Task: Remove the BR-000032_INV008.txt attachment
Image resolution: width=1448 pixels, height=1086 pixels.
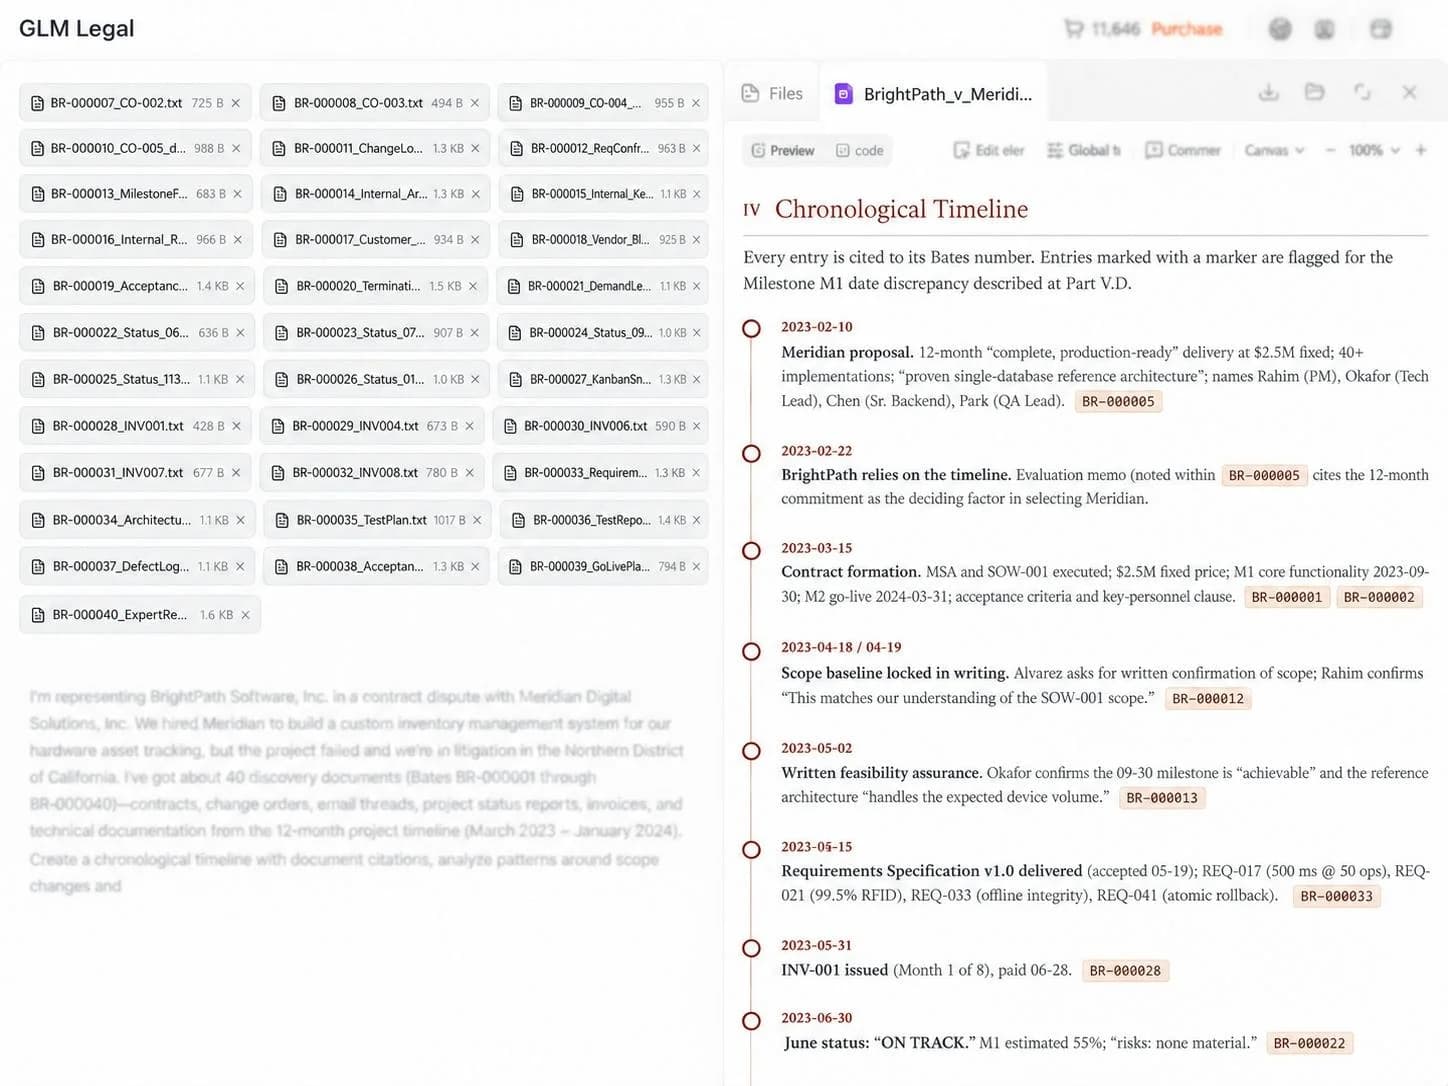Action: [470, 473]
